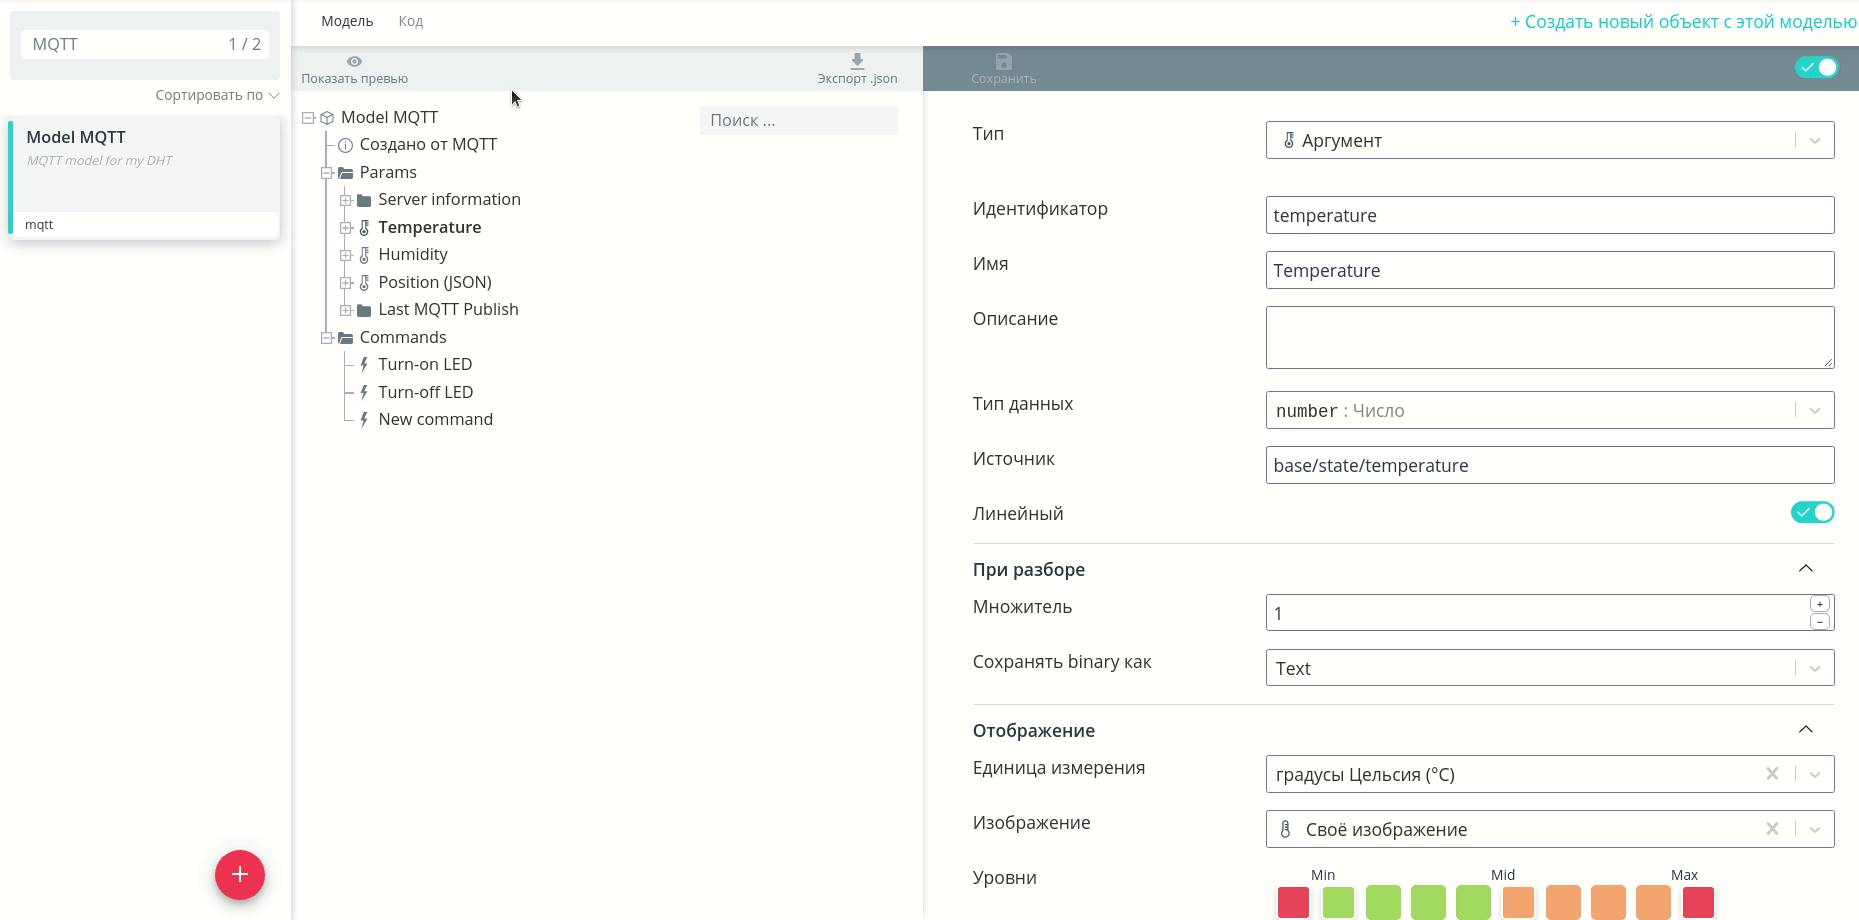
Task: Click the MQTT filter search field
Action: (x=145, y=44)
